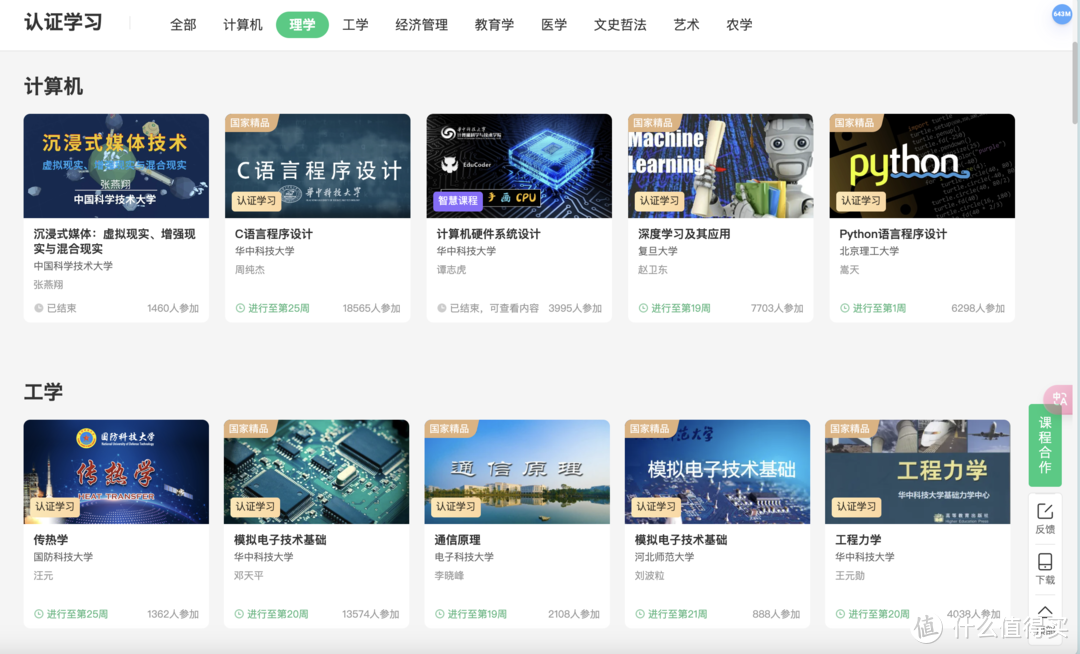Switch to the 农学 category tab
The width and height of the screenshot is (1080, 654).
tap(739, 25)
